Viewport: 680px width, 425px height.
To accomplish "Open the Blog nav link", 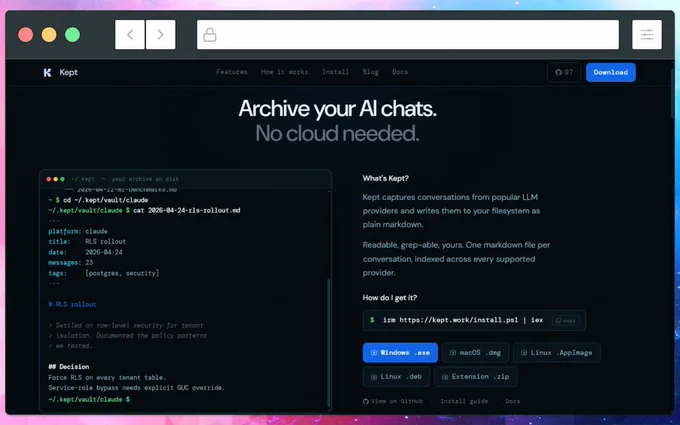I will [370, 72].
